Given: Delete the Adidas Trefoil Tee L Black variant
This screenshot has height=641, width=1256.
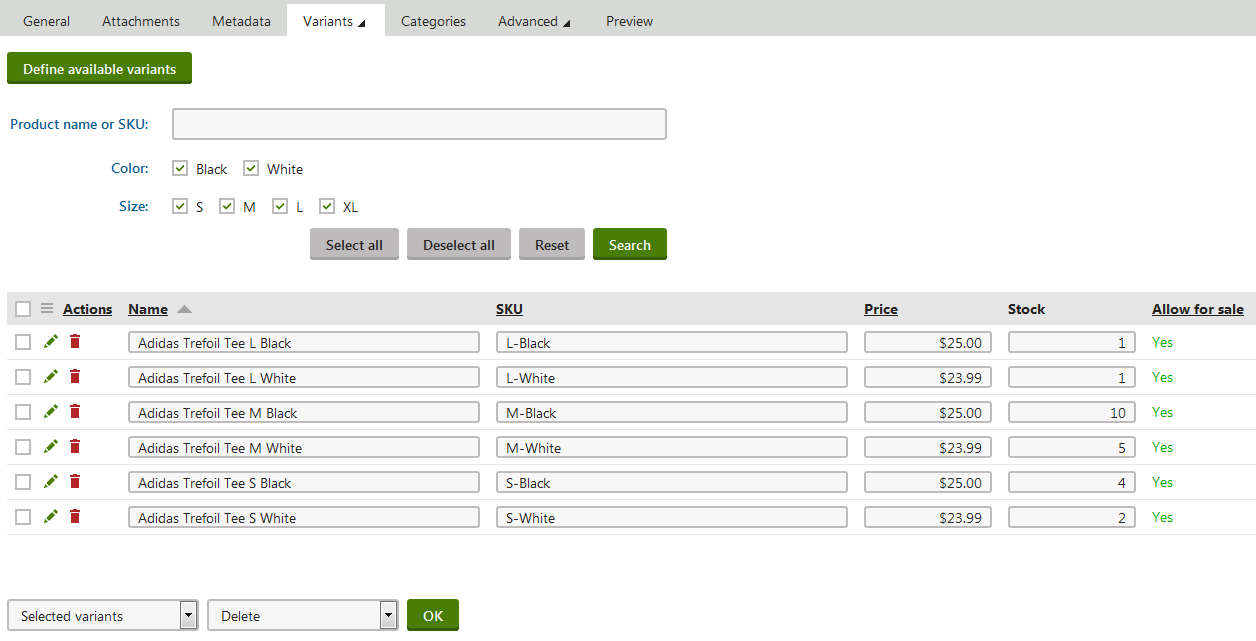Looking at the screenshot, I should [x=75, y=342].
